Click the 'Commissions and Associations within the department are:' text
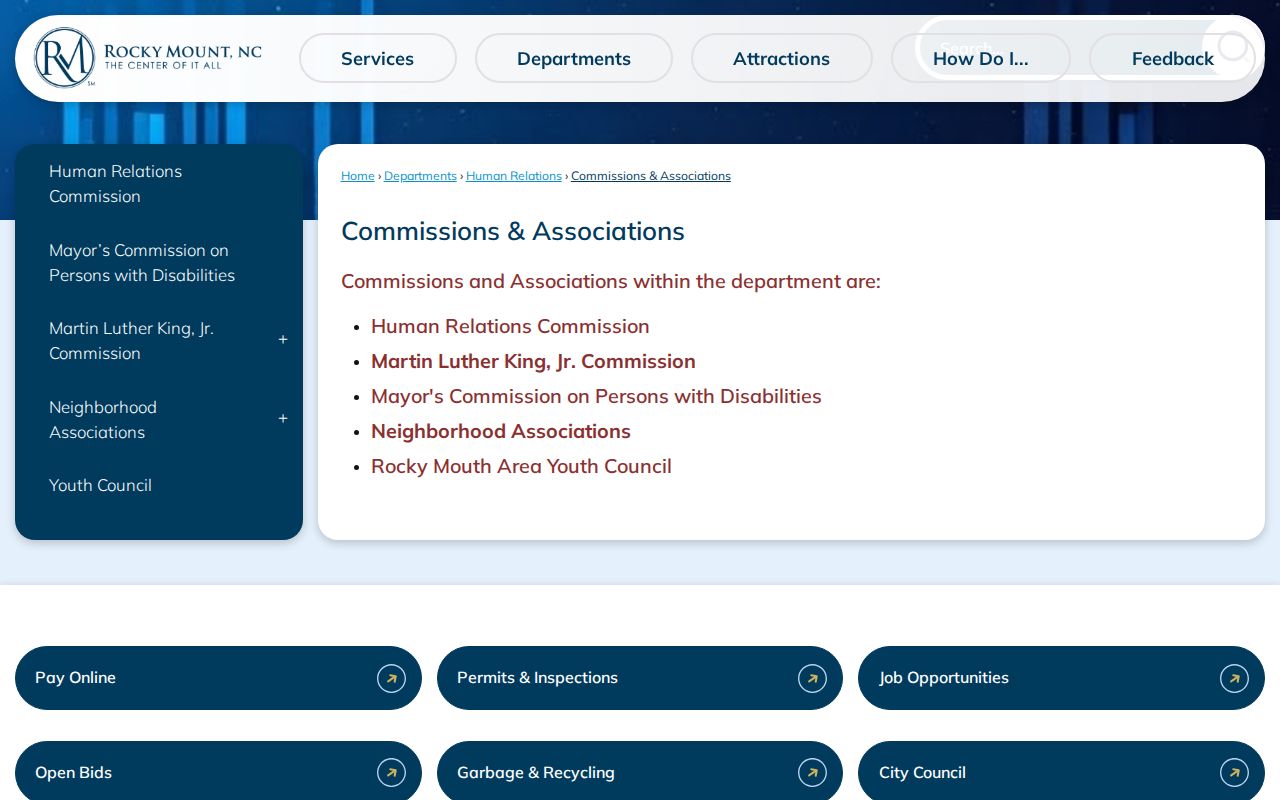1280x800 pixels. pos(611,281)
